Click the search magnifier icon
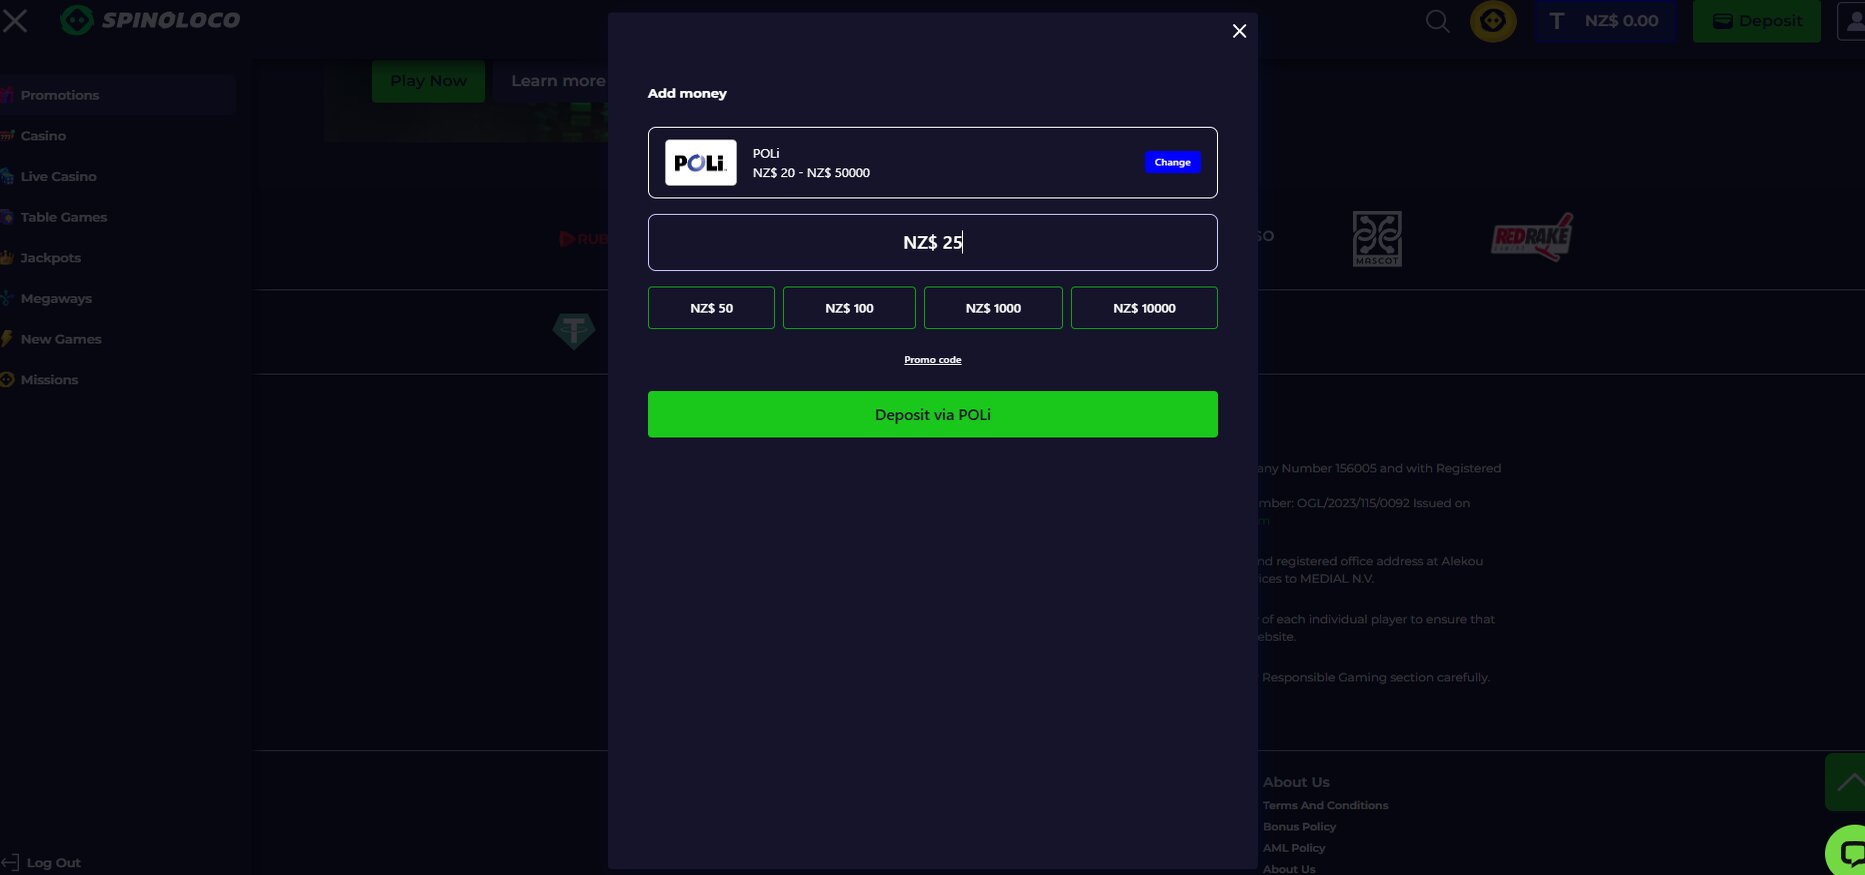This screenshot has height=875, width=1865. pos(1437,21)
